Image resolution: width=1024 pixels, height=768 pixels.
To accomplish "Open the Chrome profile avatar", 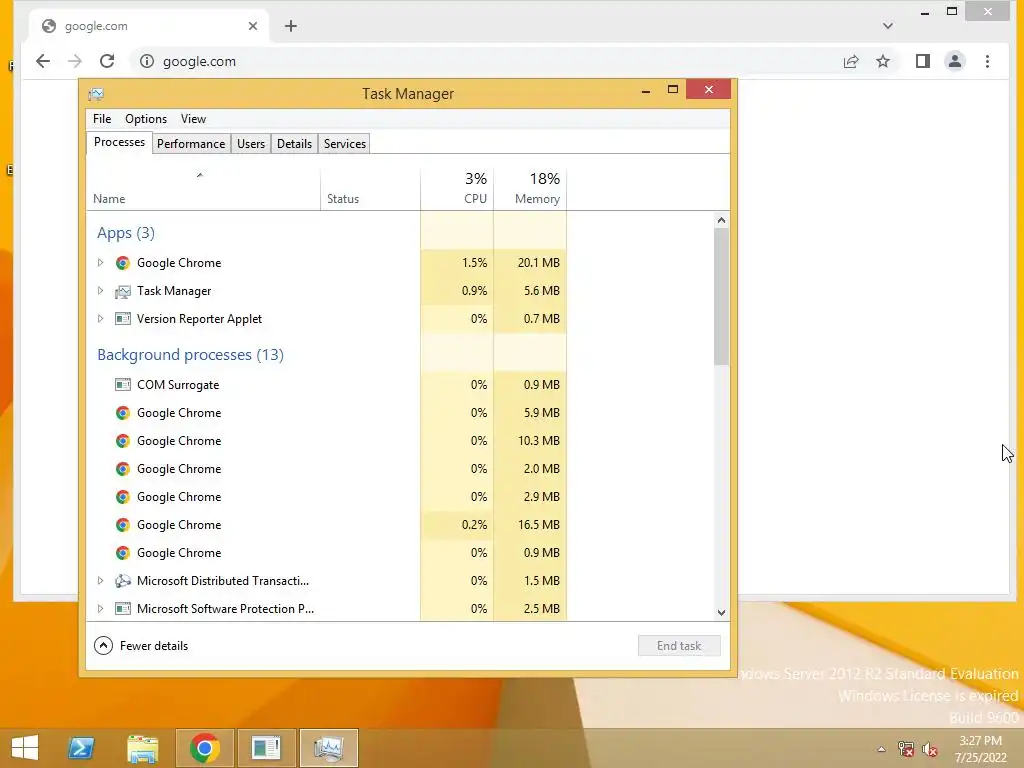I will coord(955,61).
